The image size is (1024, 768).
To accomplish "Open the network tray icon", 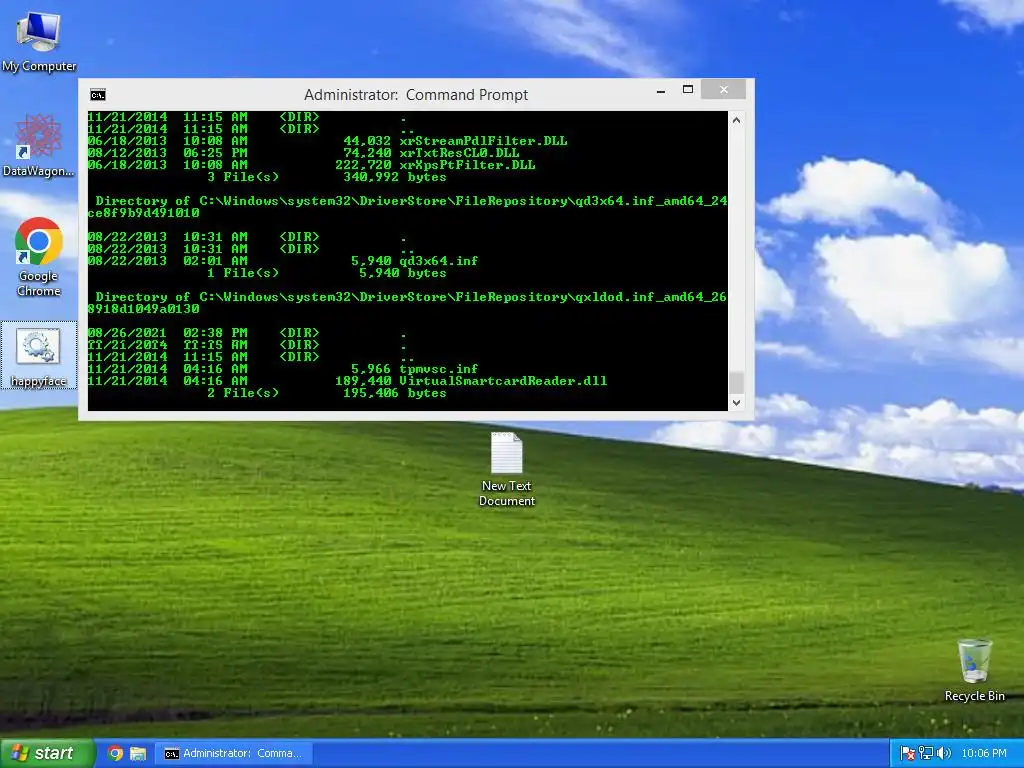I will point(925,754).
